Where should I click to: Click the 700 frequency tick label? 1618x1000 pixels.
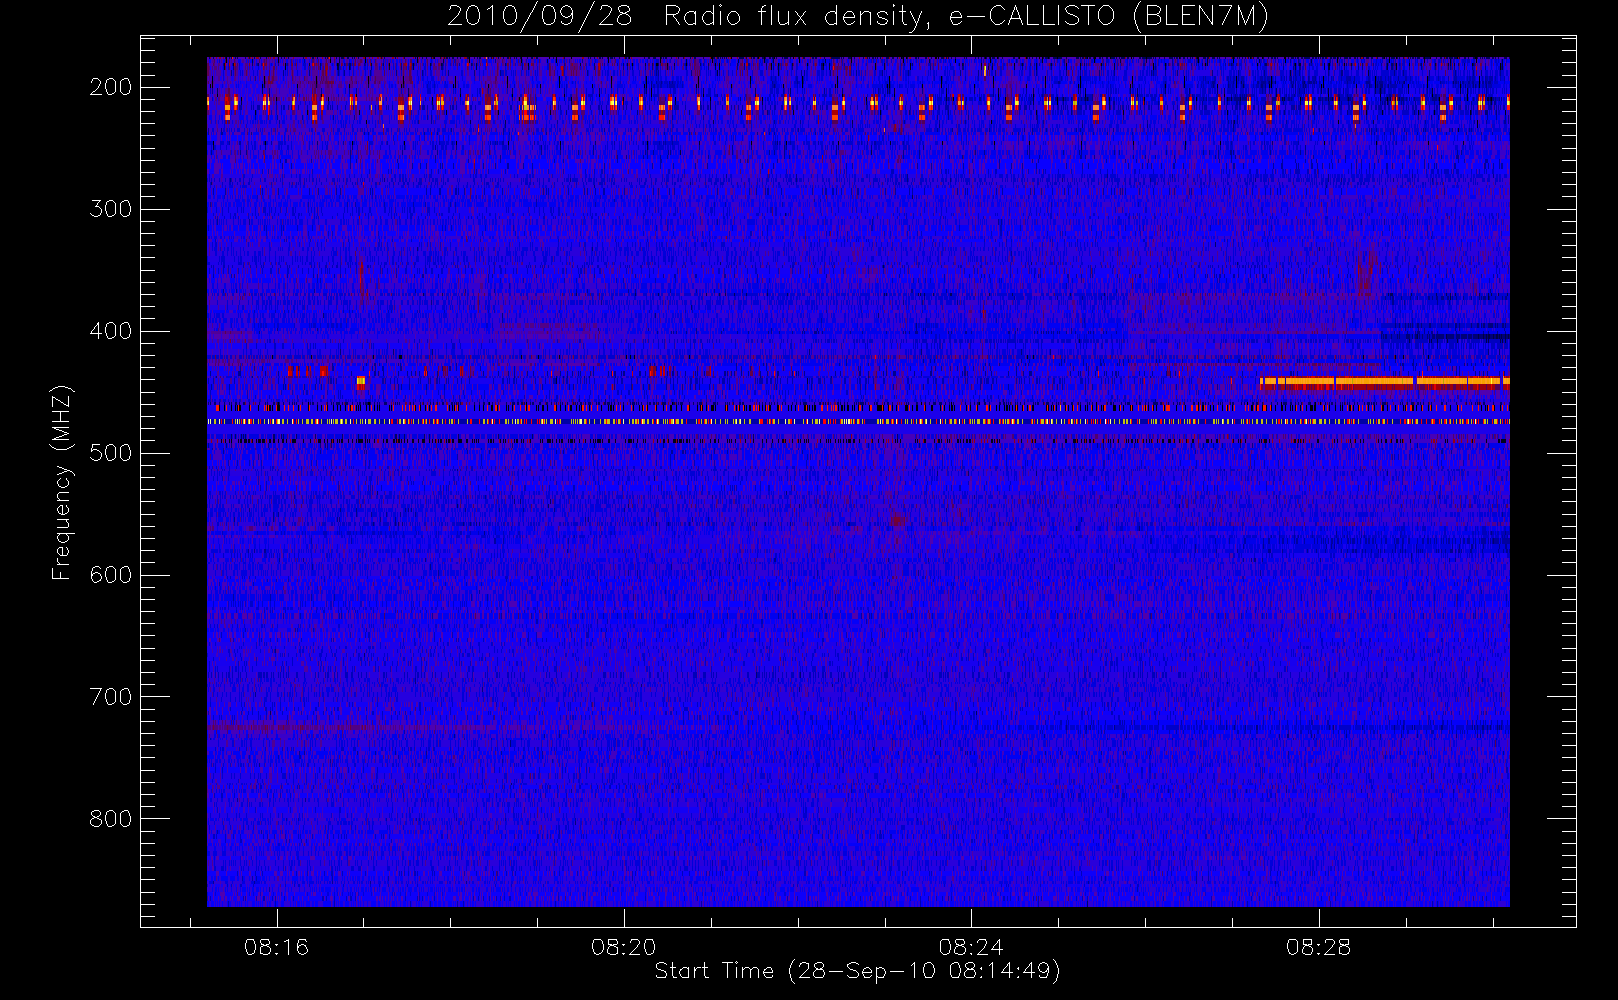pyautogui.click(x=111, y=697)
